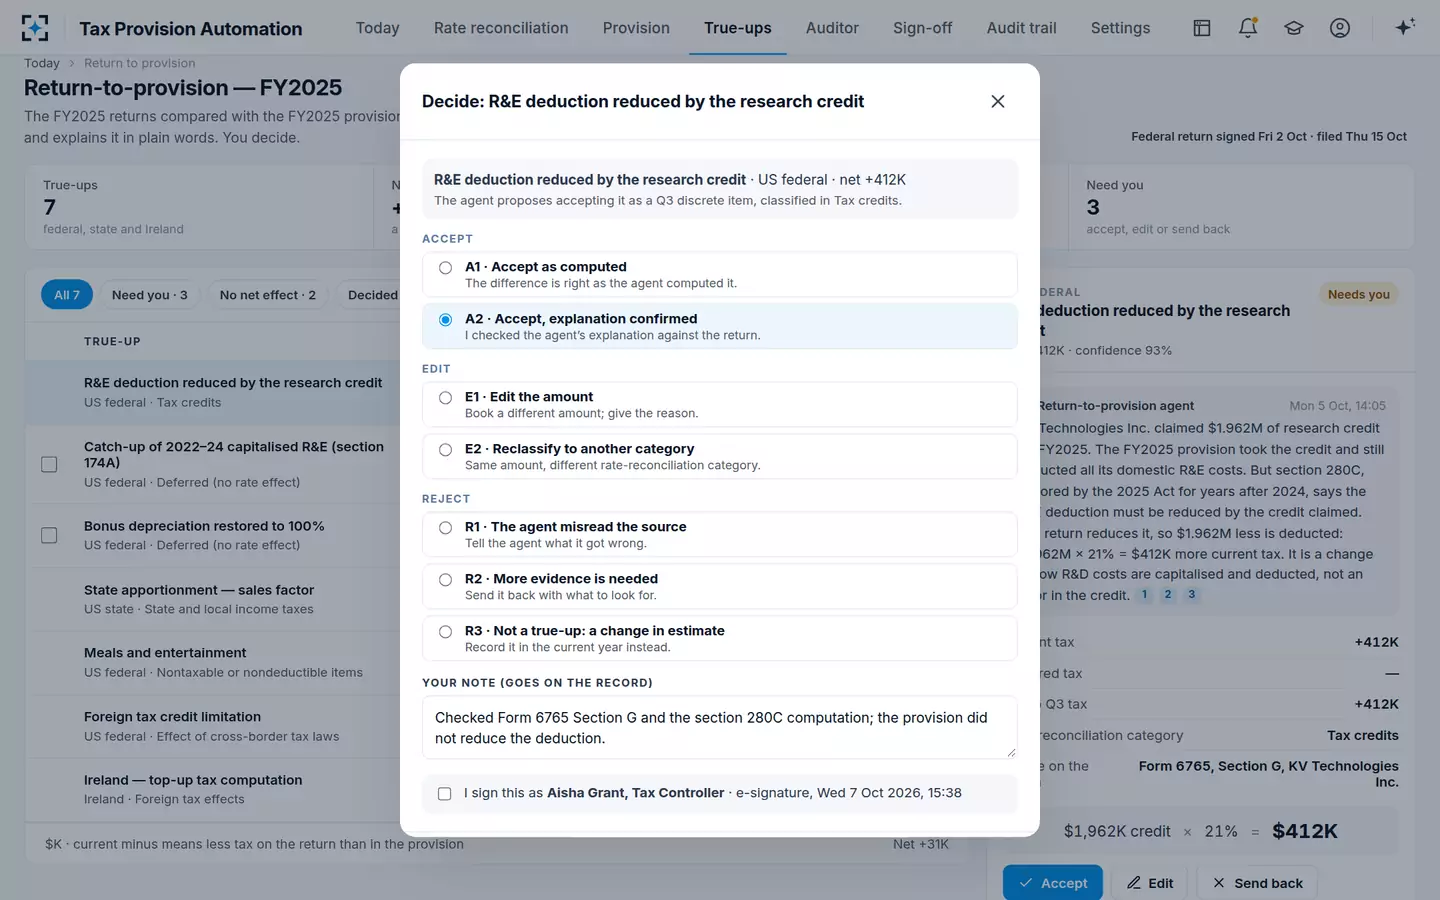Click the Accept button in detail panel

click(1053, 883)
